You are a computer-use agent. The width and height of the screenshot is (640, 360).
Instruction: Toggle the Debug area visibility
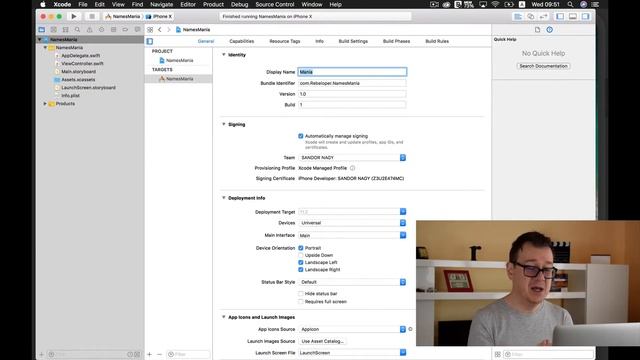tap(573, 16)
